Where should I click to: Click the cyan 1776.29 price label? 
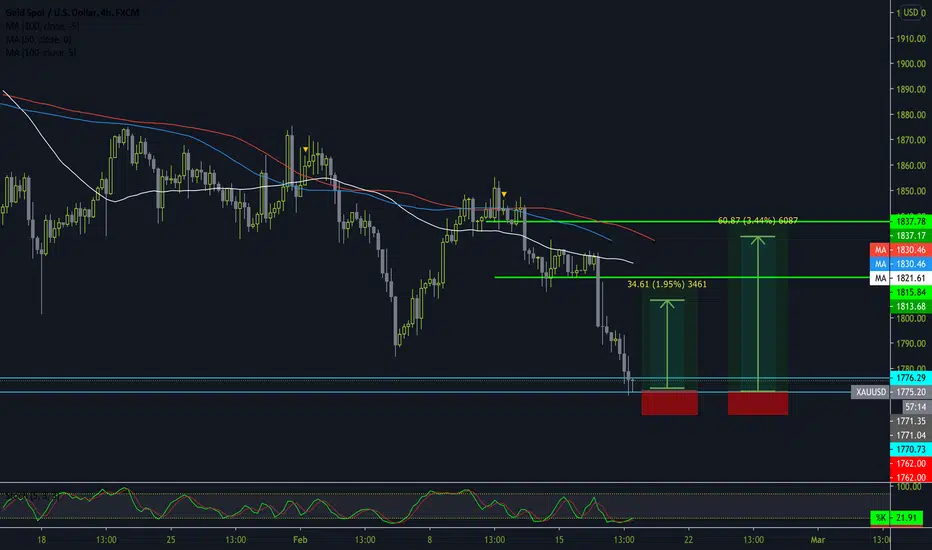911,378
